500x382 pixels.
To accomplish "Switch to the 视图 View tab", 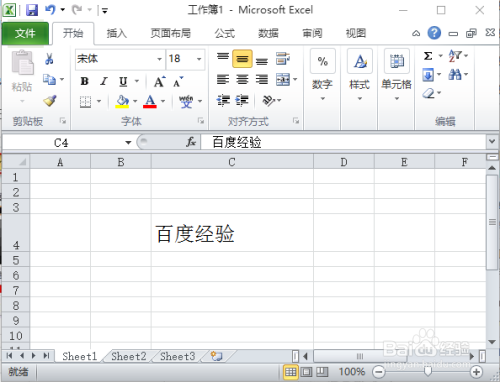I will coord(356,33).
